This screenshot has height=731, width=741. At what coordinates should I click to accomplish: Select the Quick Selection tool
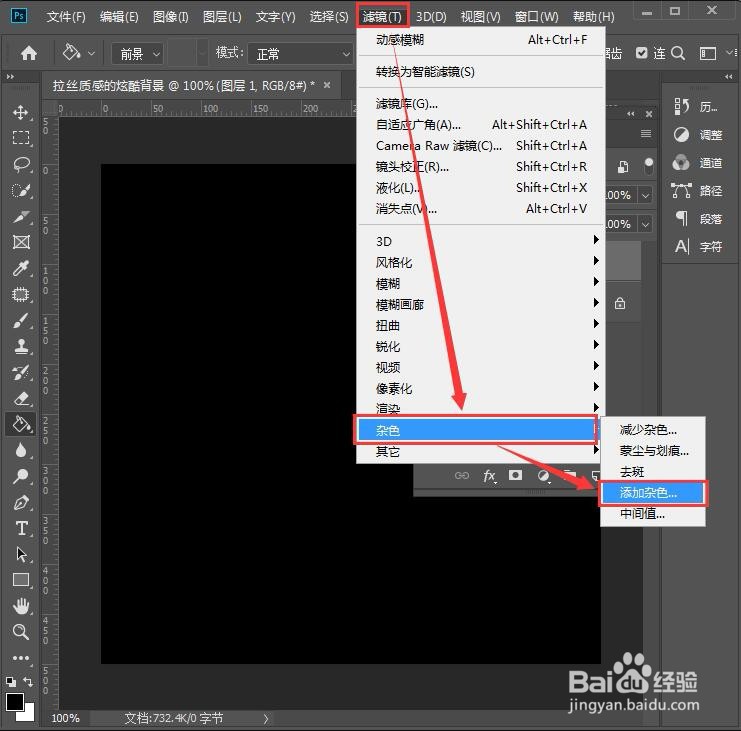pyautogui.click(x=21, y=190)
